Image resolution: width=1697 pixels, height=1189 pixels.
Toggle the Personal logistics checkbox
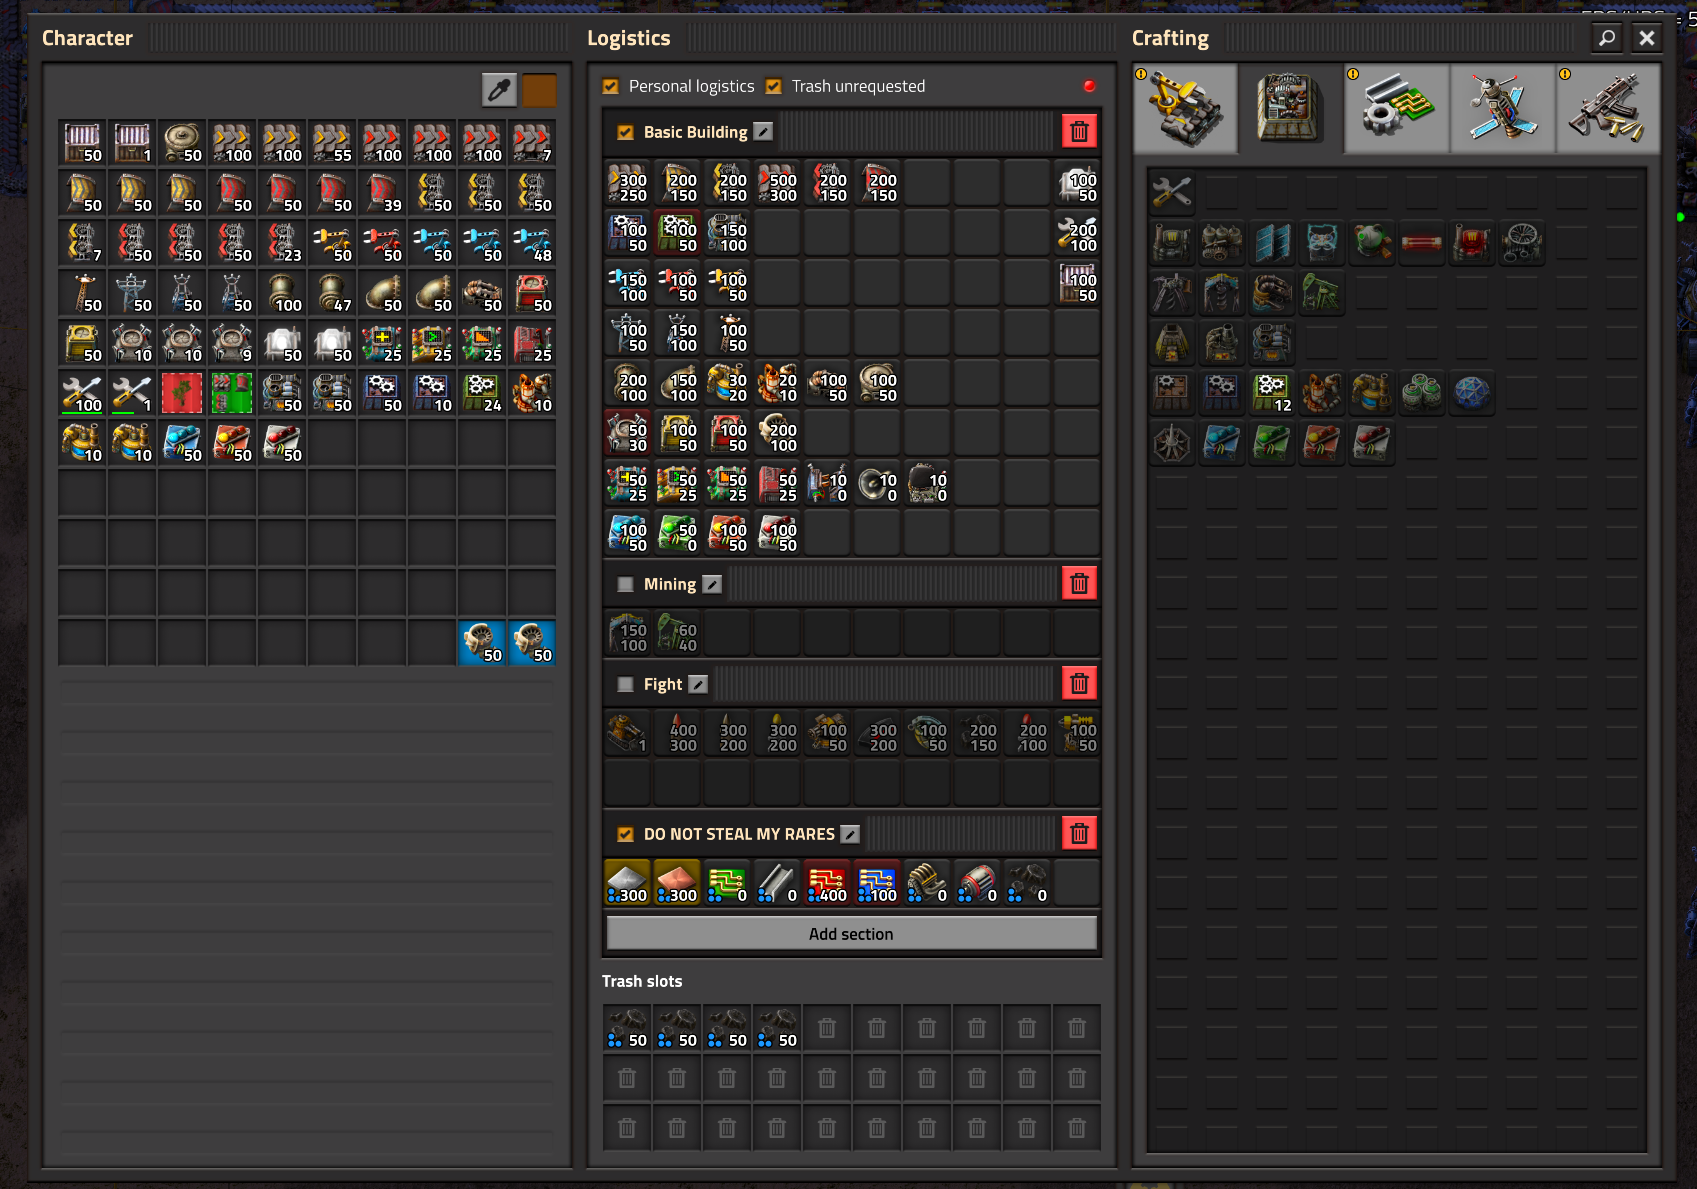tap(610, 87)
